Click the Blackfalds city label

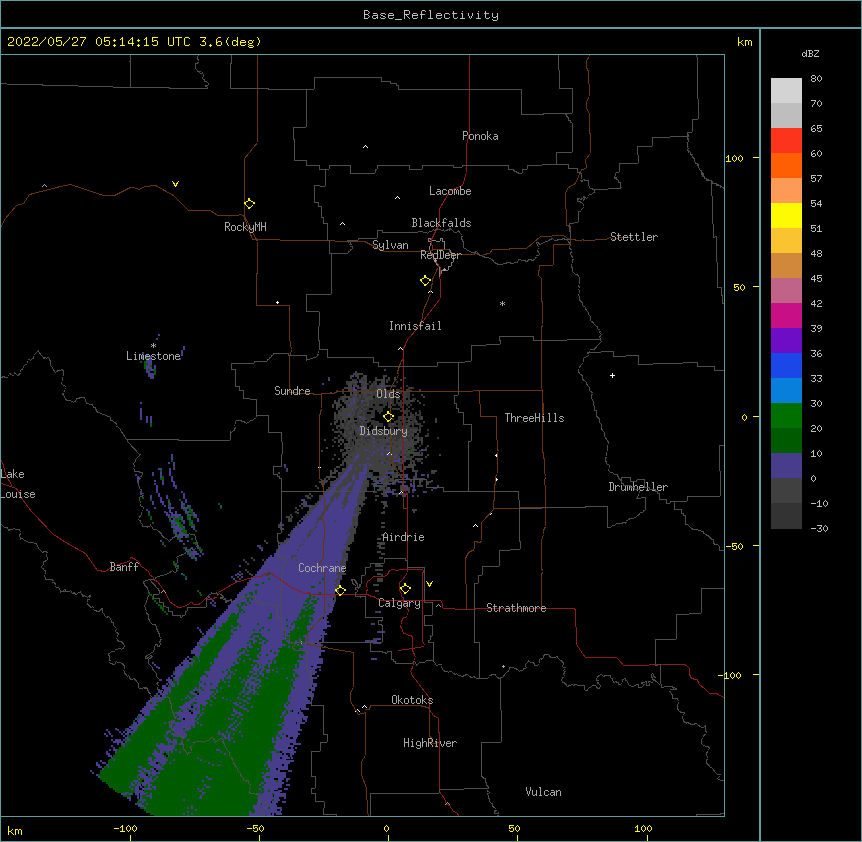441,223
